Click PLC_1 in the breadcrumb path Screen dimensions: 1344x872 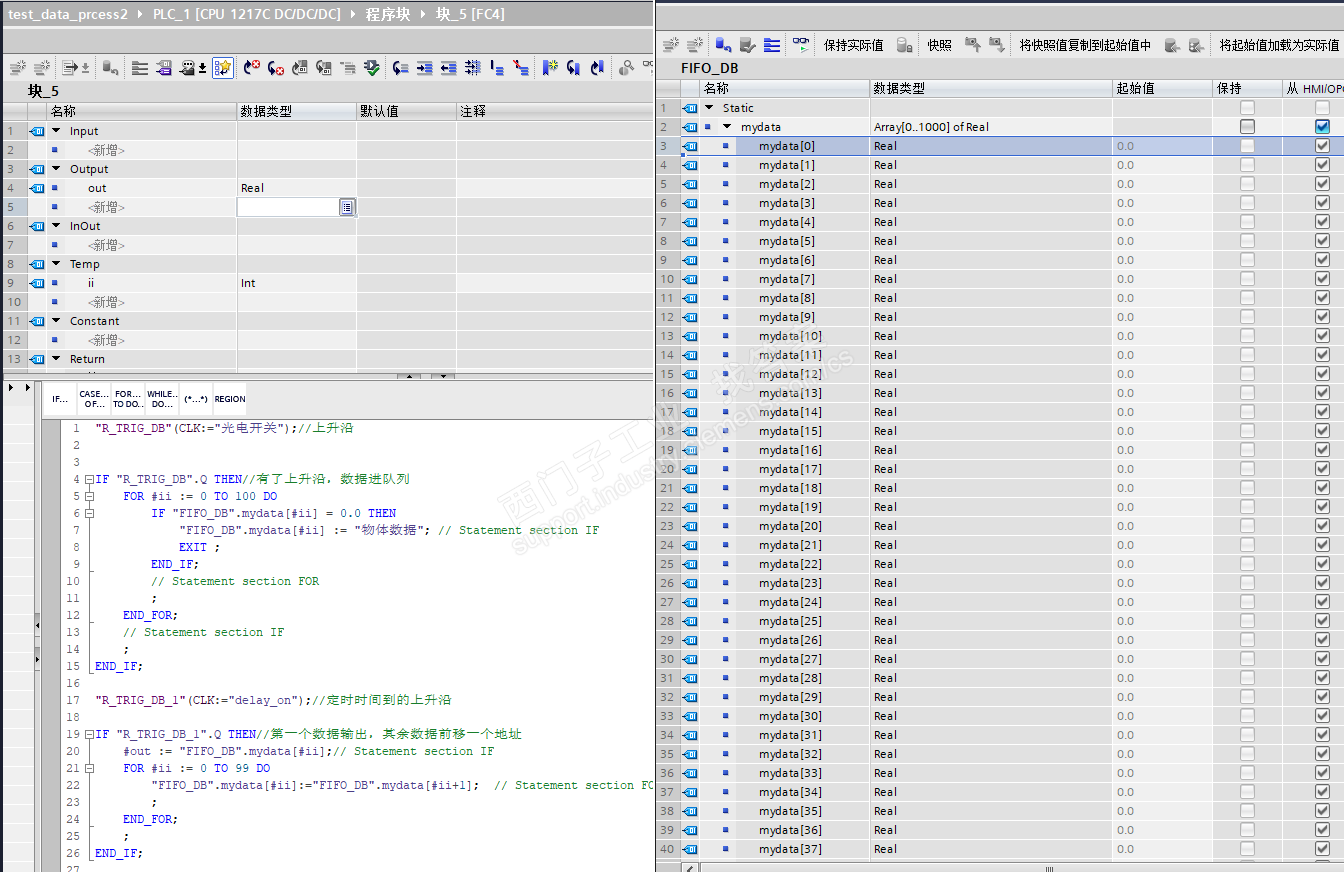(x=246, y=15)
